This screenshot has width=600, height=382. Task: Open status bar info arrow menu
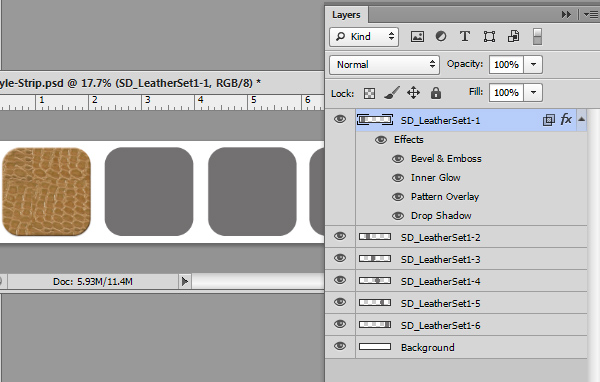185,282
